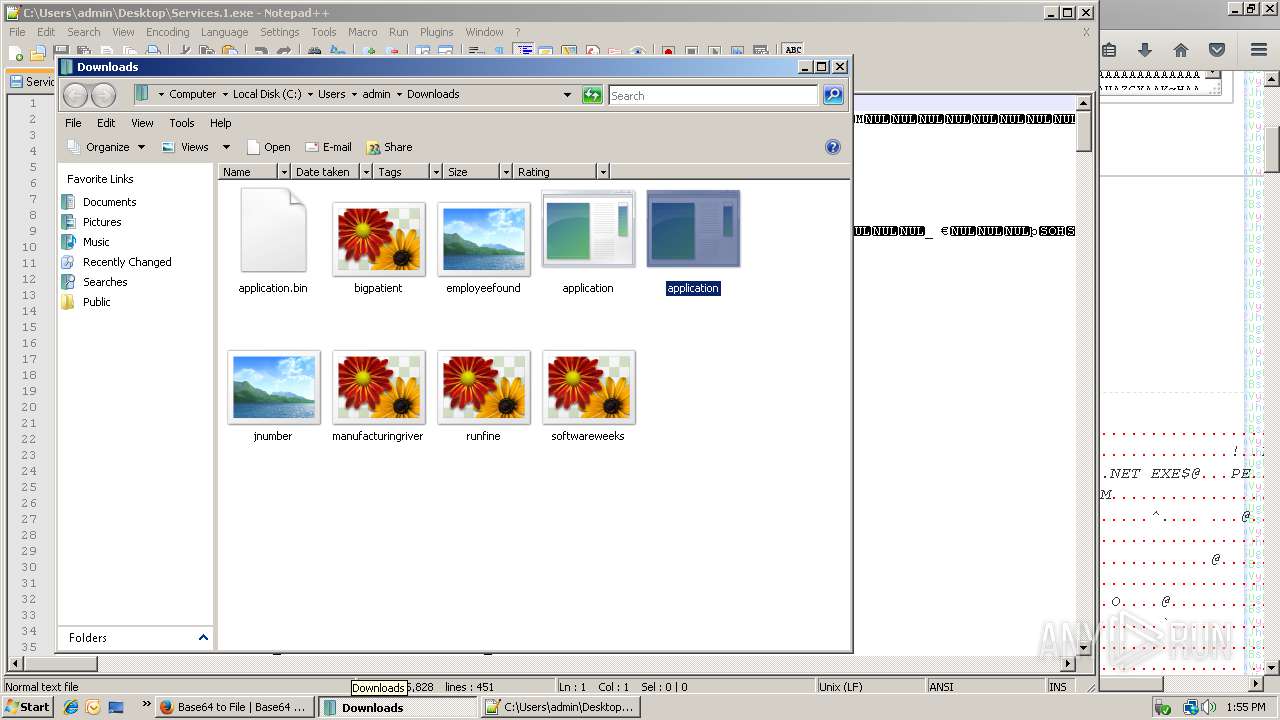Open the Name column dropdown arrow
Viewport: 1280px width, 720px height.
click(284, 172)
